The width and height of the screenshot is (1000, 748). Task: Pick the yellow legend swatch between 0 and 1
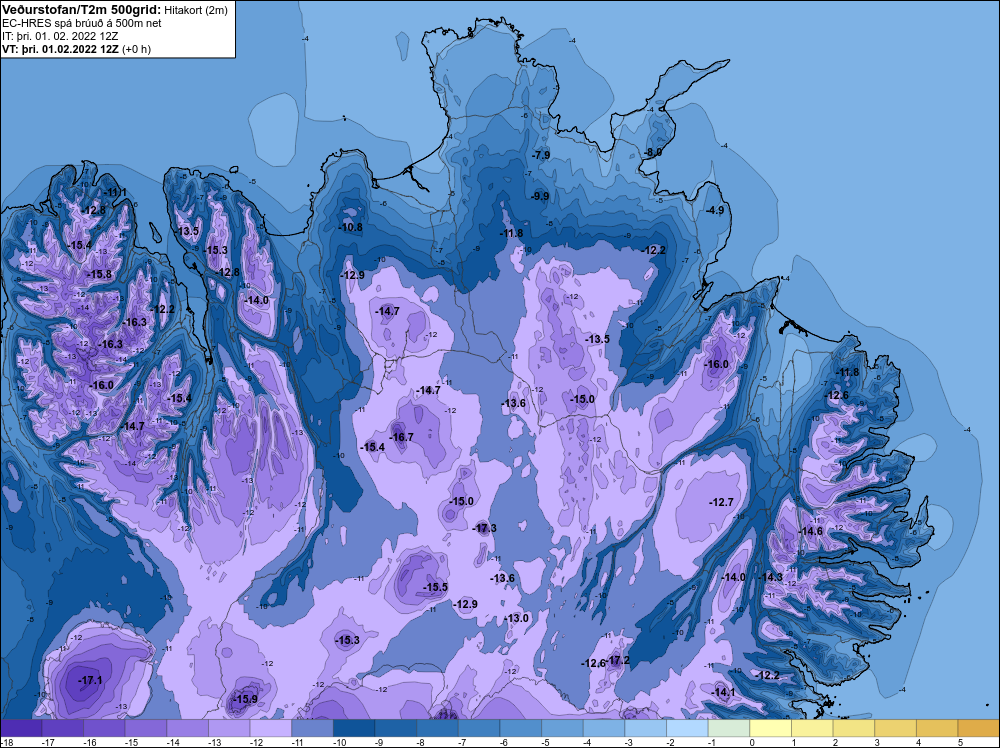click(770, 728)
